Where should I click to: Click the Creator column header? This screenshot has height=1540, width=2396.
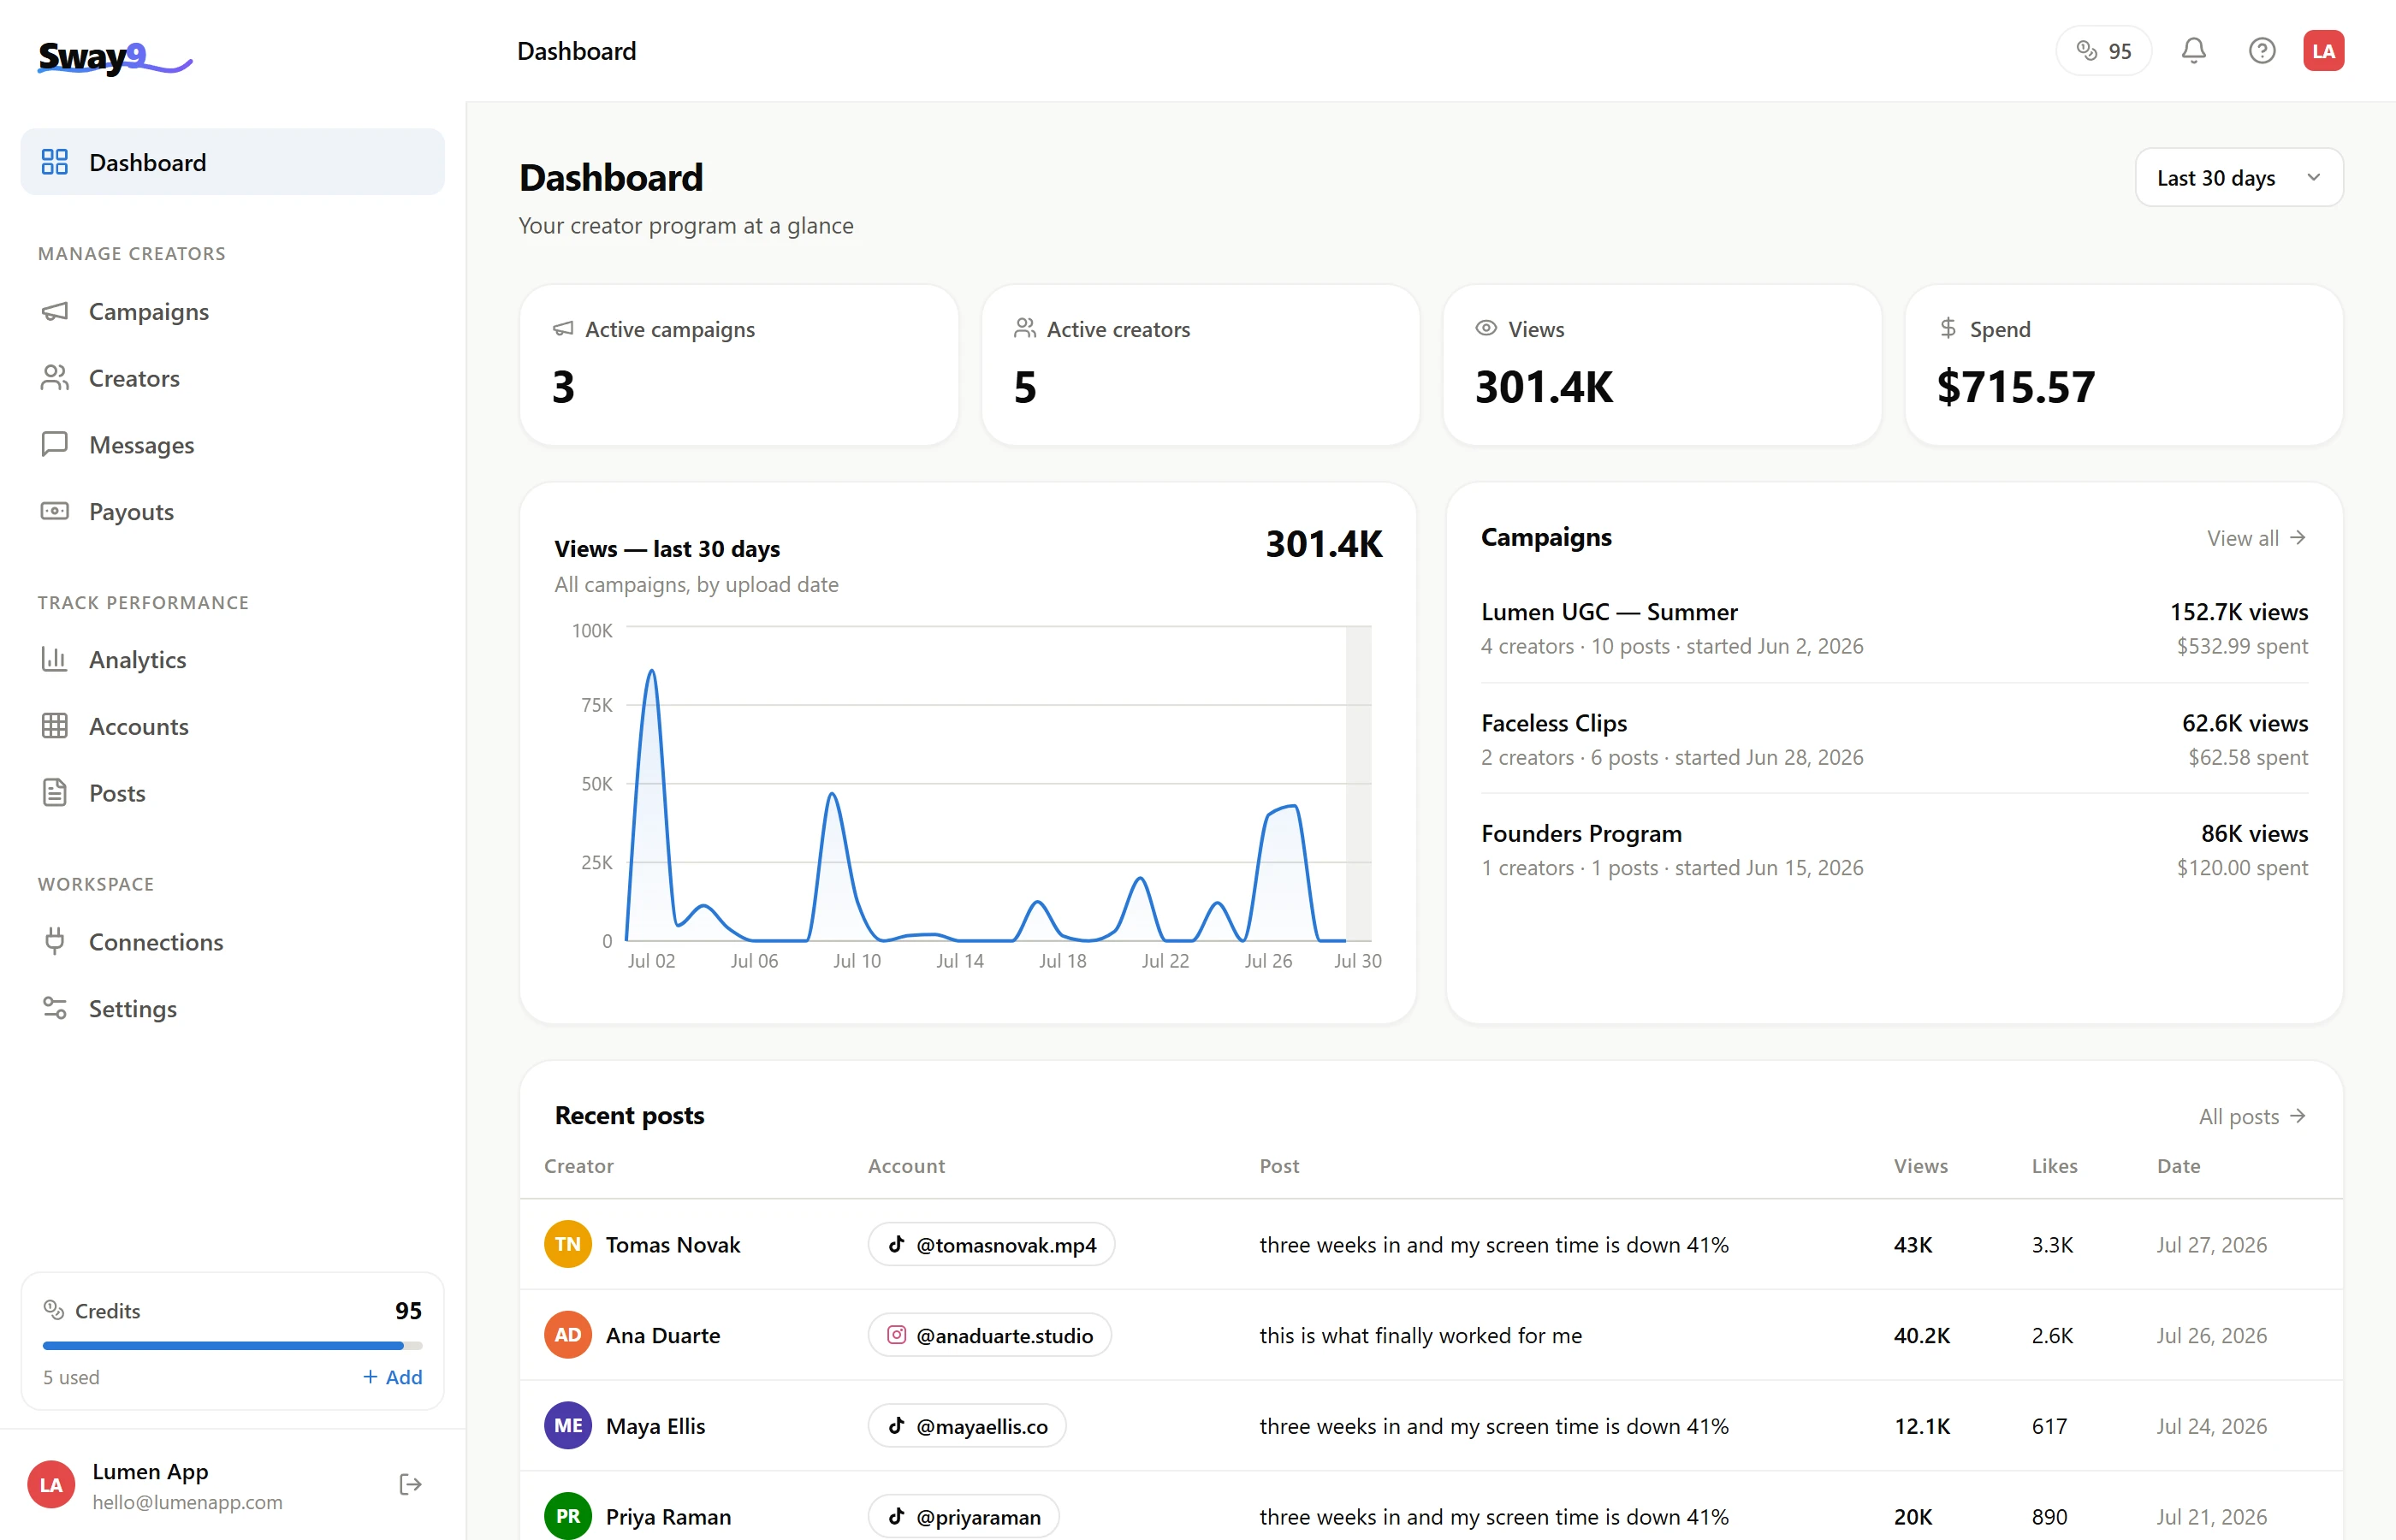point(579,1166)
